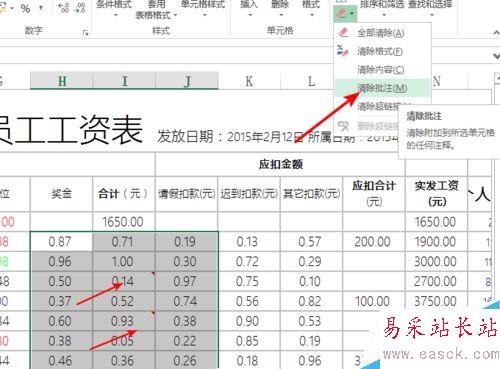Viewport: 500px width, 369px height.
Task: Click the 奖金 header cell
Action: [62, 194]
